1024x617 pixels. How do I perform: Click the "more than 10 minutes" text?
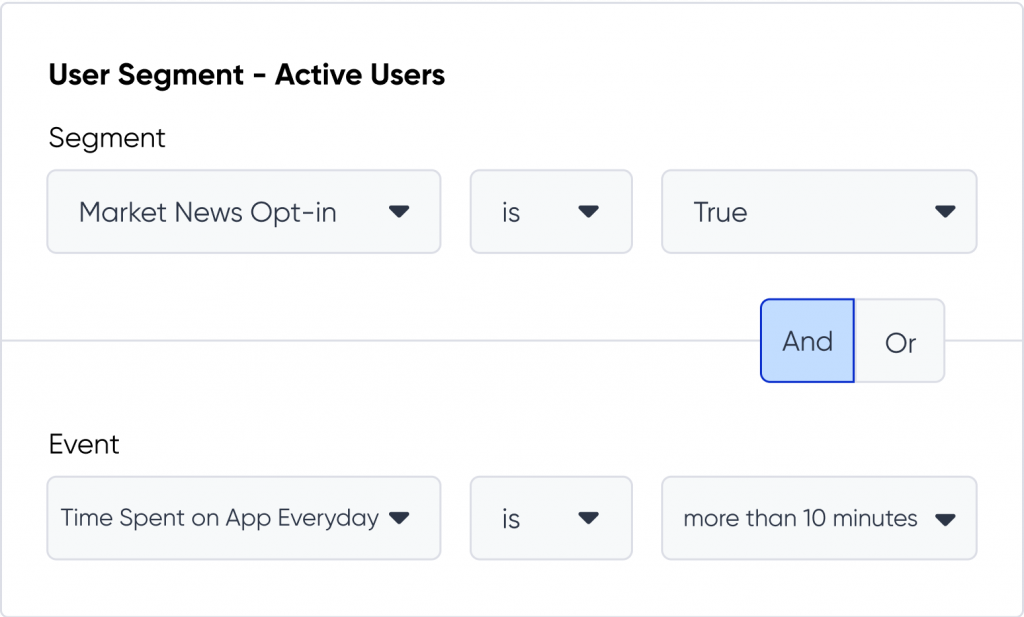[x=800, y=518]
